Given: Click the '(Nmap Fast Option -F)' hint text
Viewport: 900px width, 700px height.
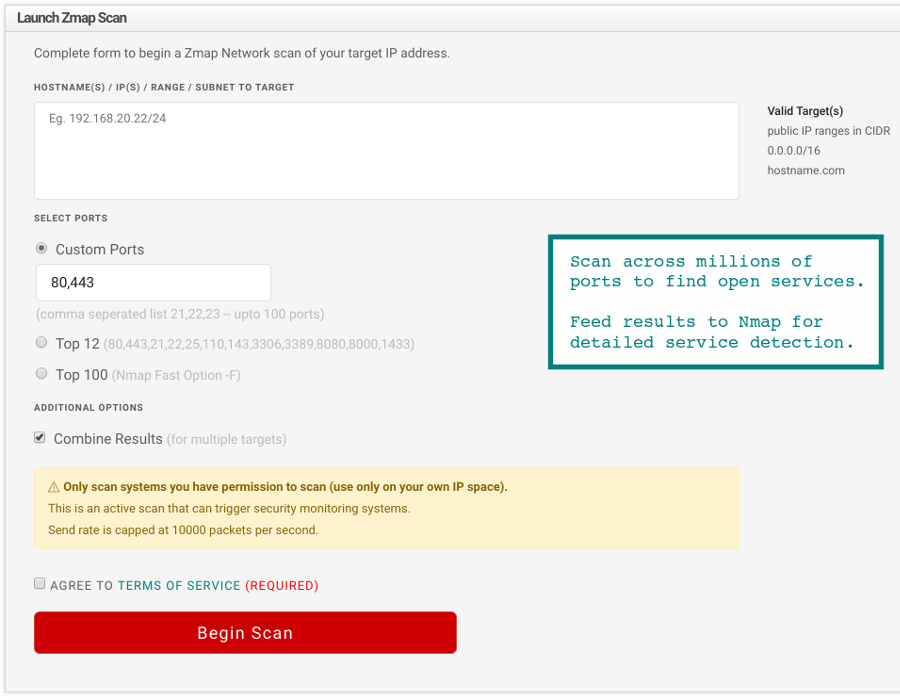Looking at the screenshot, I should (x=176, y=375).
